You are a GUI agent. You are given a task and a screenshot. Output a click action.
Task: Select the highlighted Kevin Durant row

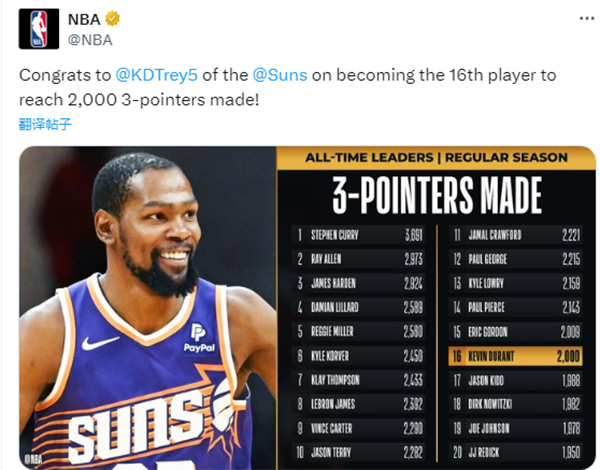[515, 355]
